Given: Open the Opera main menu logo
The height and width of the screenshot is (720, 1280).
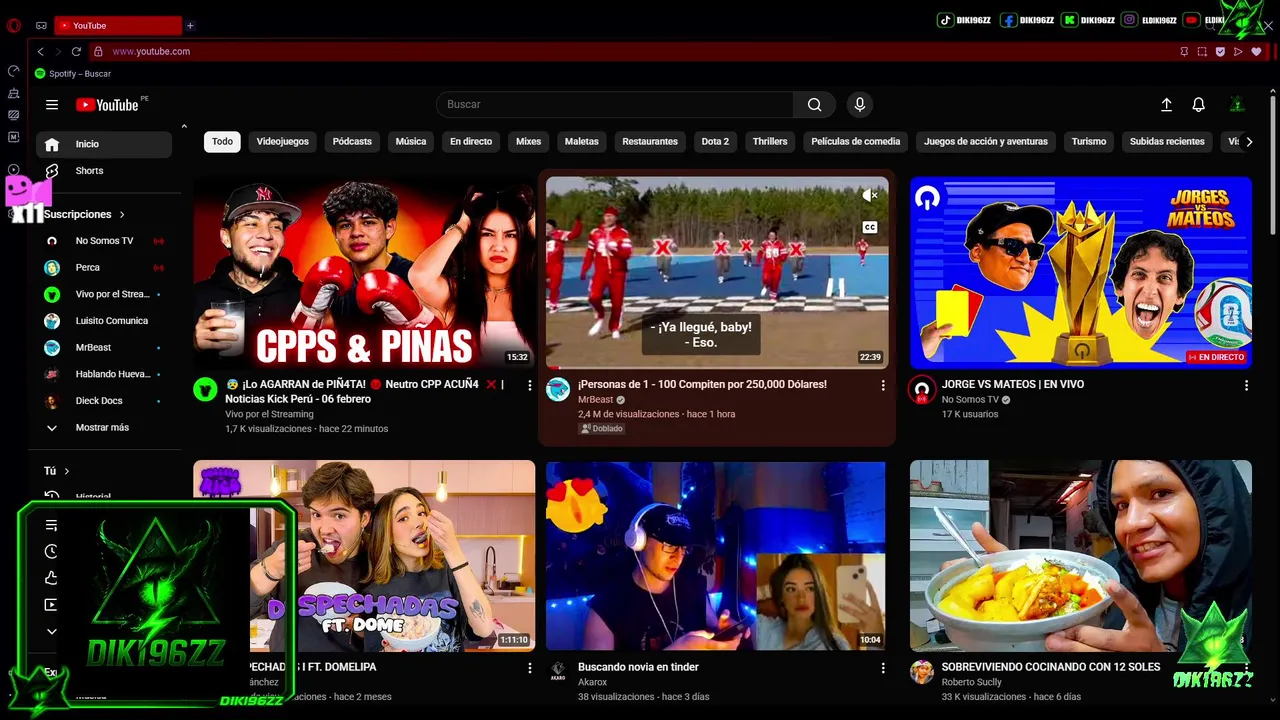Looking at the screenshot, I should [x=14, y=25].
